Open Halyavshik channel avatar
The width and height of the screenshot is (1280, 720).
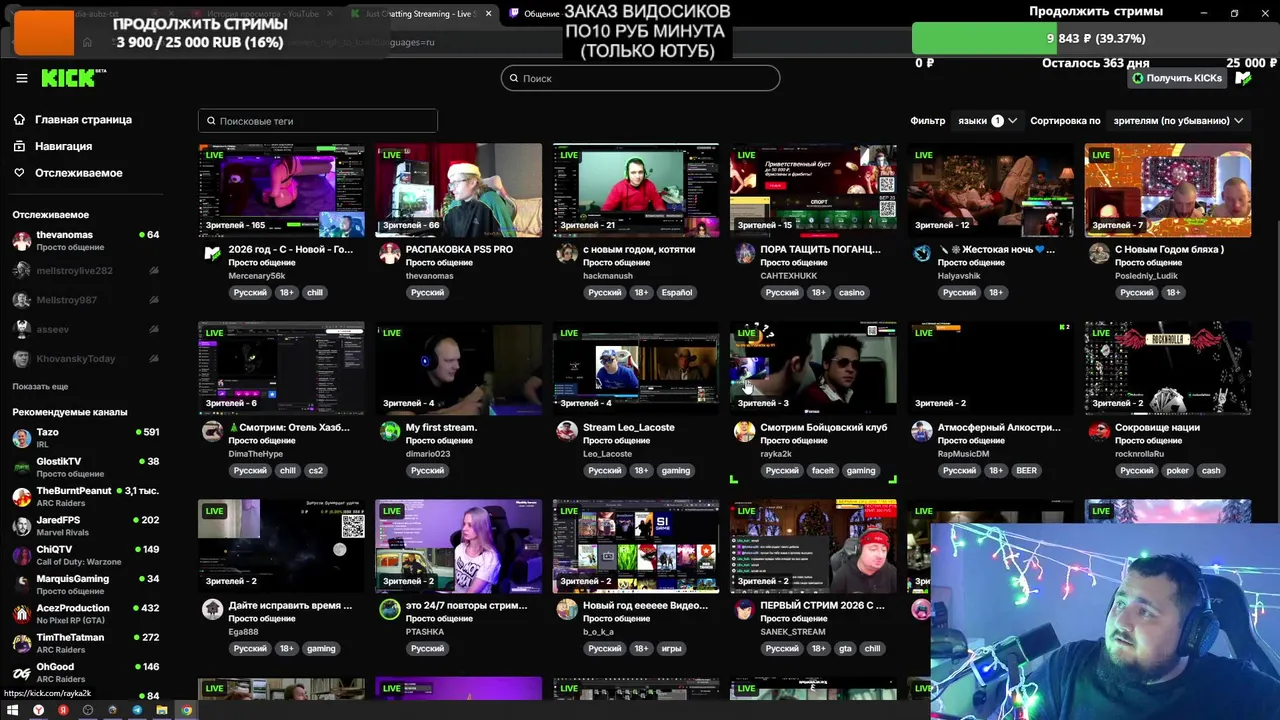point(922,254)
